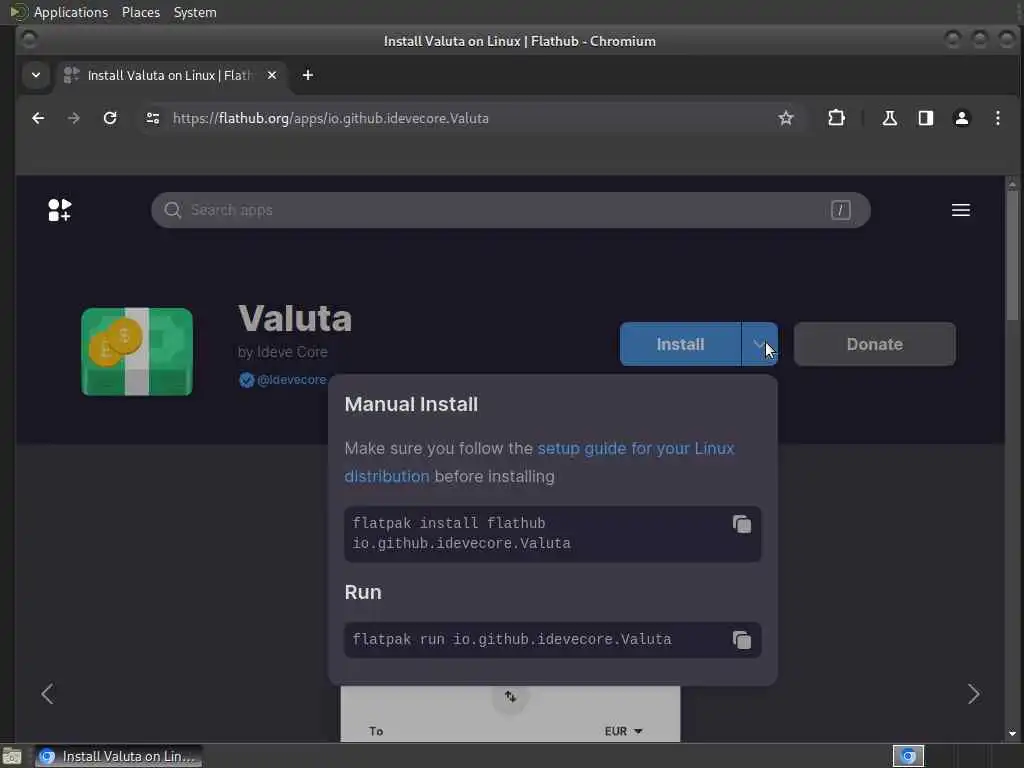The width and height of the screenshot is (1024, 768).
Task: Open the @idevecore developer link
Action: click(x=291, y=380)
